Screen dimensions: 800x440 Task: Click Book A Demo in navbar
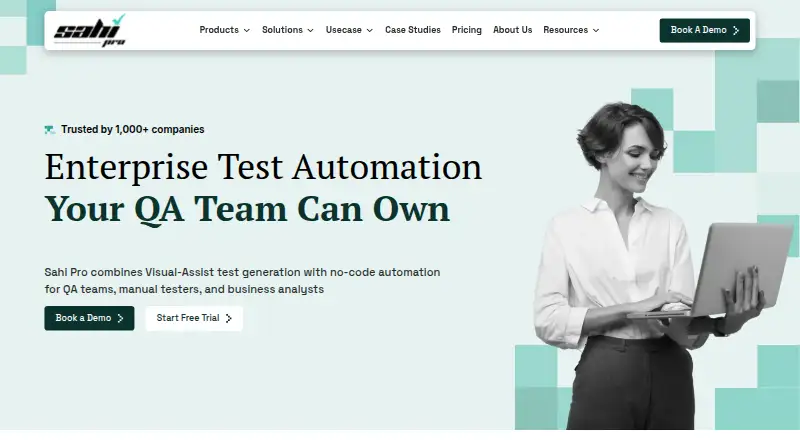tap(705, 31)
